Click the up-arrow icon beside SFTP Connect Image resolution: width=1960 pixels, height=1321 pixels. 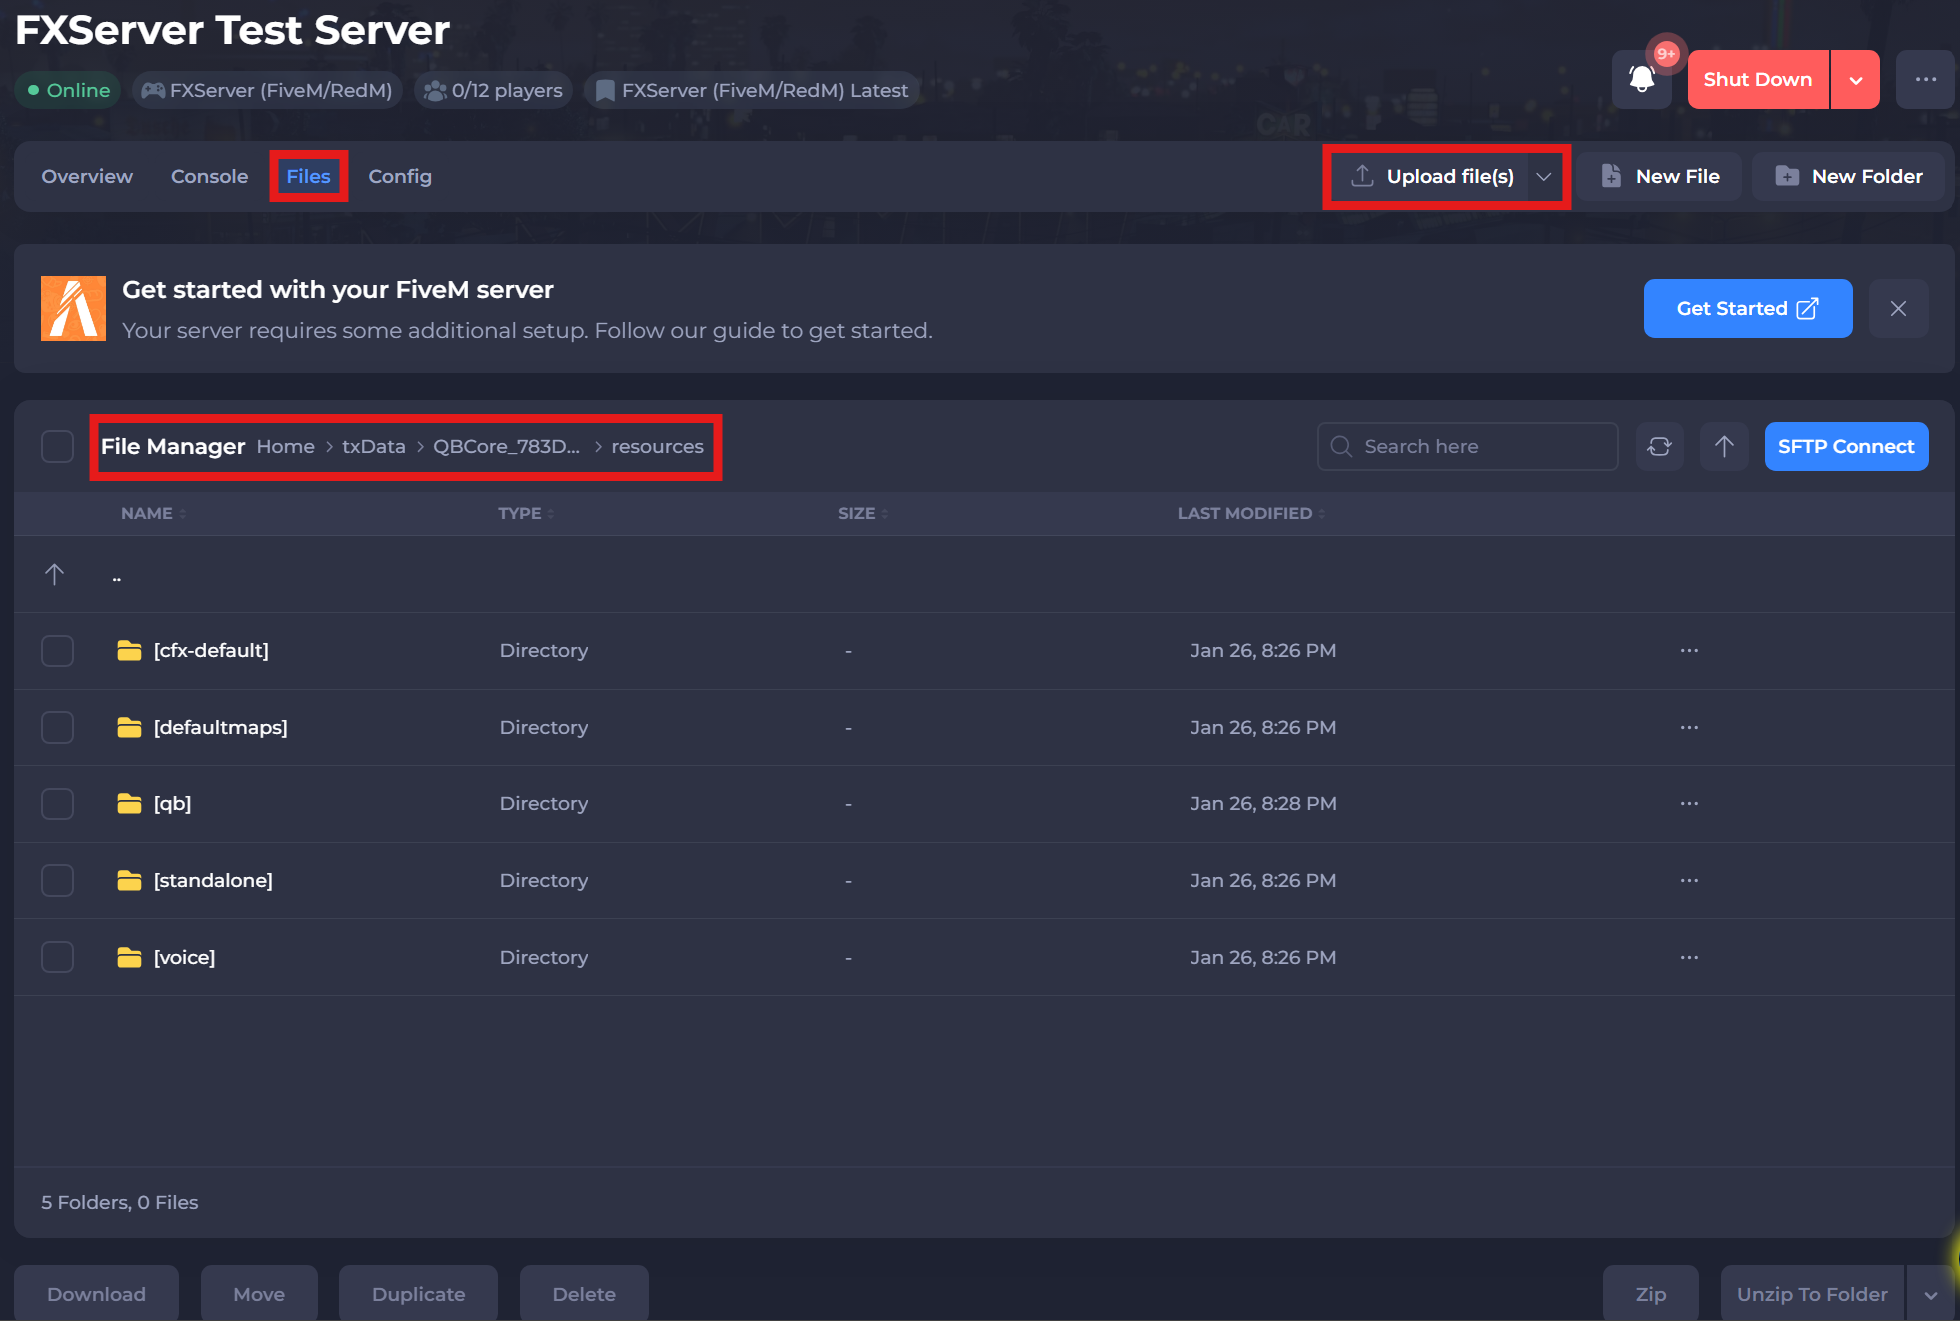click(1724, 446)
